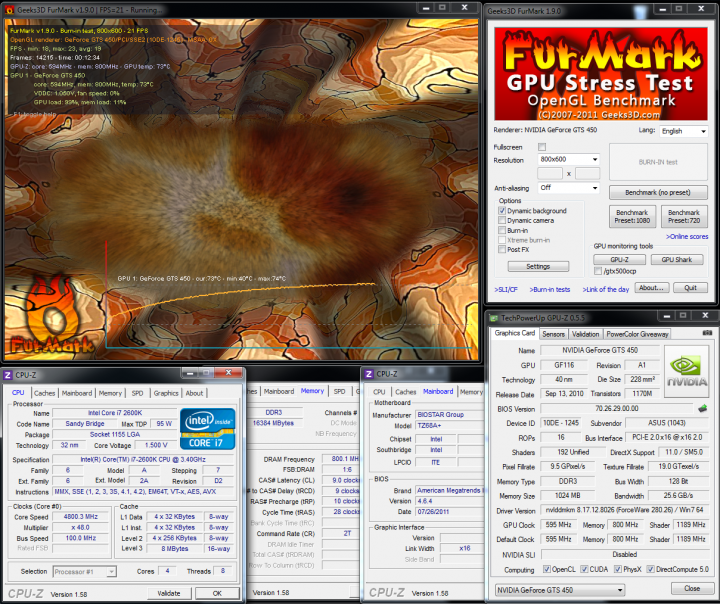Image resolution: width=720 pixels, height=604 pixels.
Task: Click the Close button in GPU-Z
Action: (692, 588)
